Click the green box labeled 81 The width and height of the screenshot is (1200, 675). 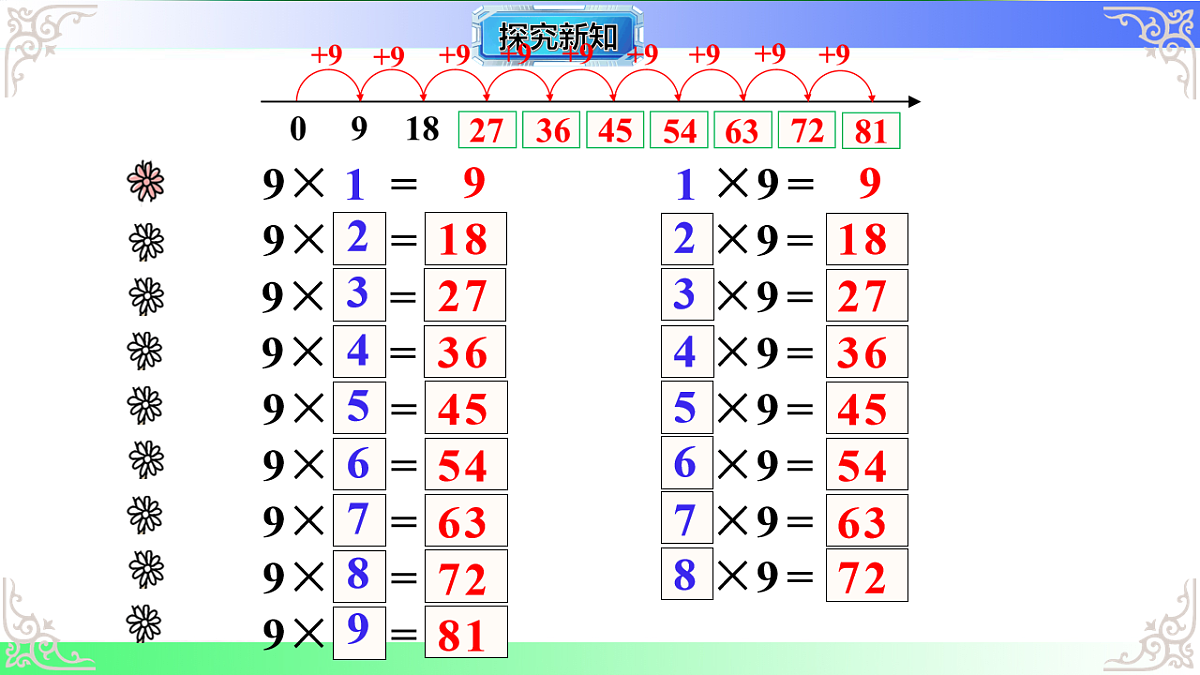(869, 129)
